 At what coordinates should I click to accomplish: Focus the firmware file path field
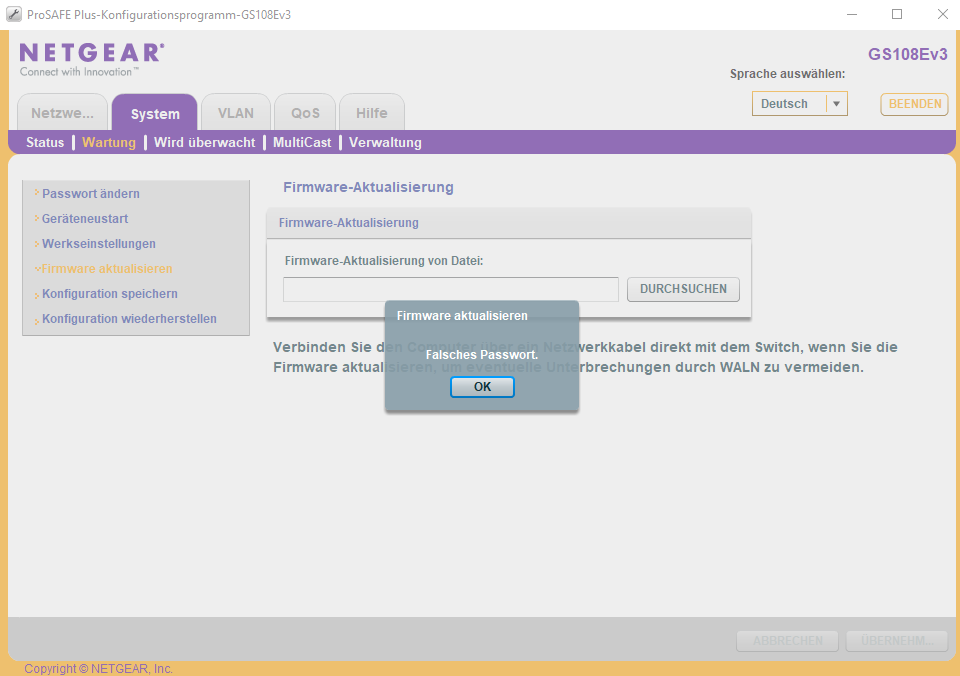(x=451, y=289)
